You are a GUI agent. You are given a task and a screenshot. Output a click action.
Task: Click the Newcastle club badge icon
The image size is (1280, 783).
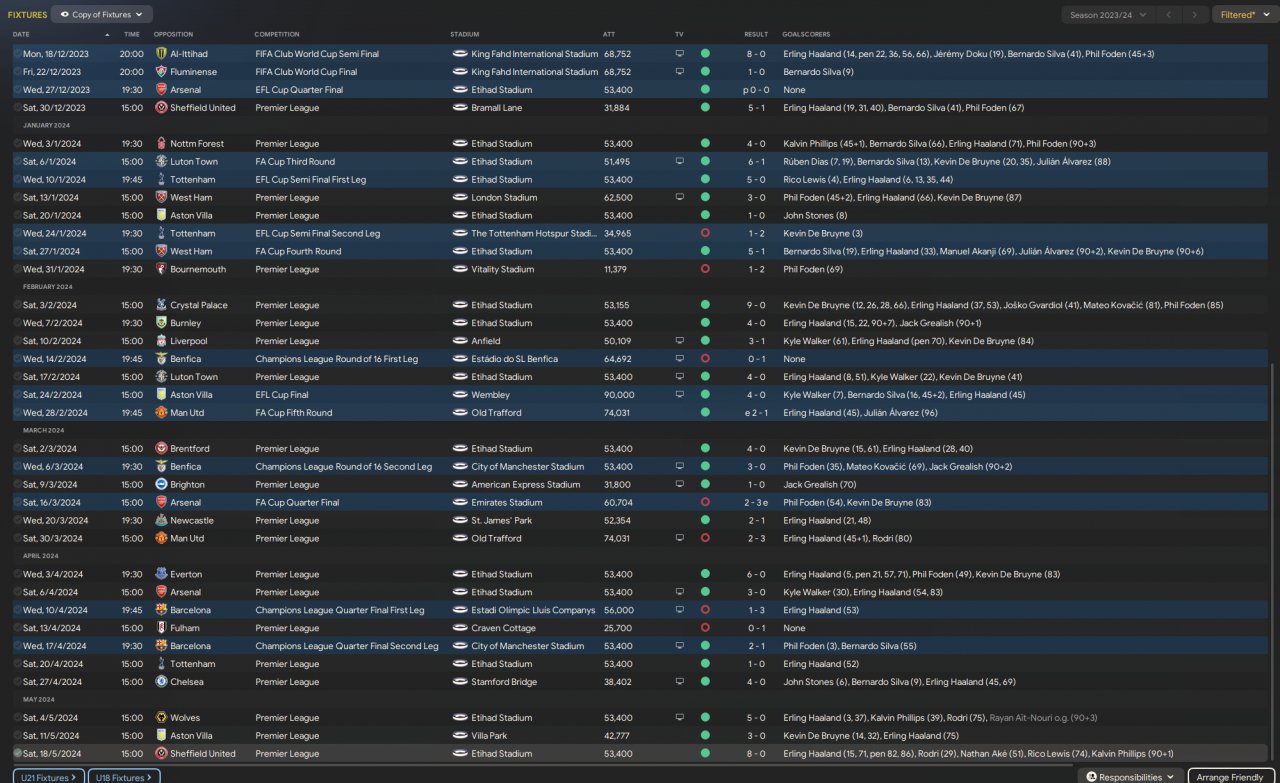[161, 521]
